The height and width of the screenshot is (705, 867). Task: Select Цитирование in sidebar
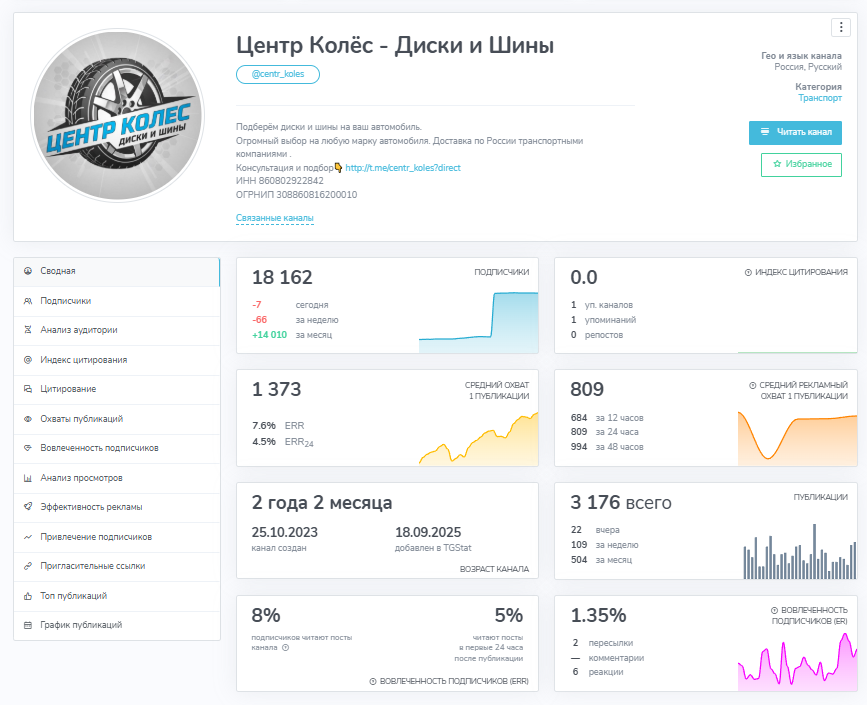116,390
